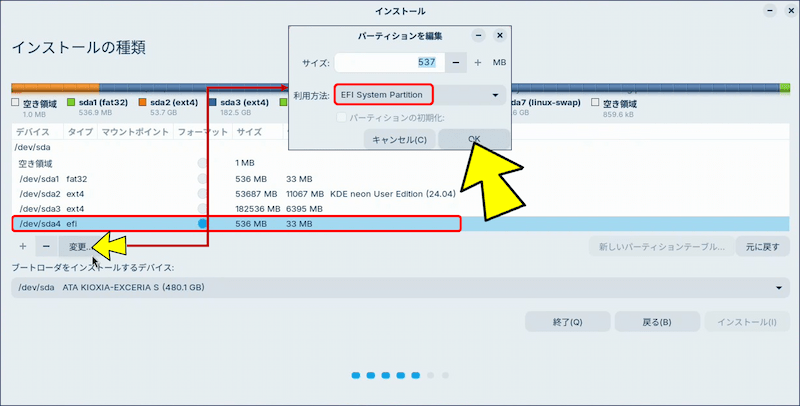Click the サイズ column header
This screenshot has width=800, height=406.
pos(249,132)
